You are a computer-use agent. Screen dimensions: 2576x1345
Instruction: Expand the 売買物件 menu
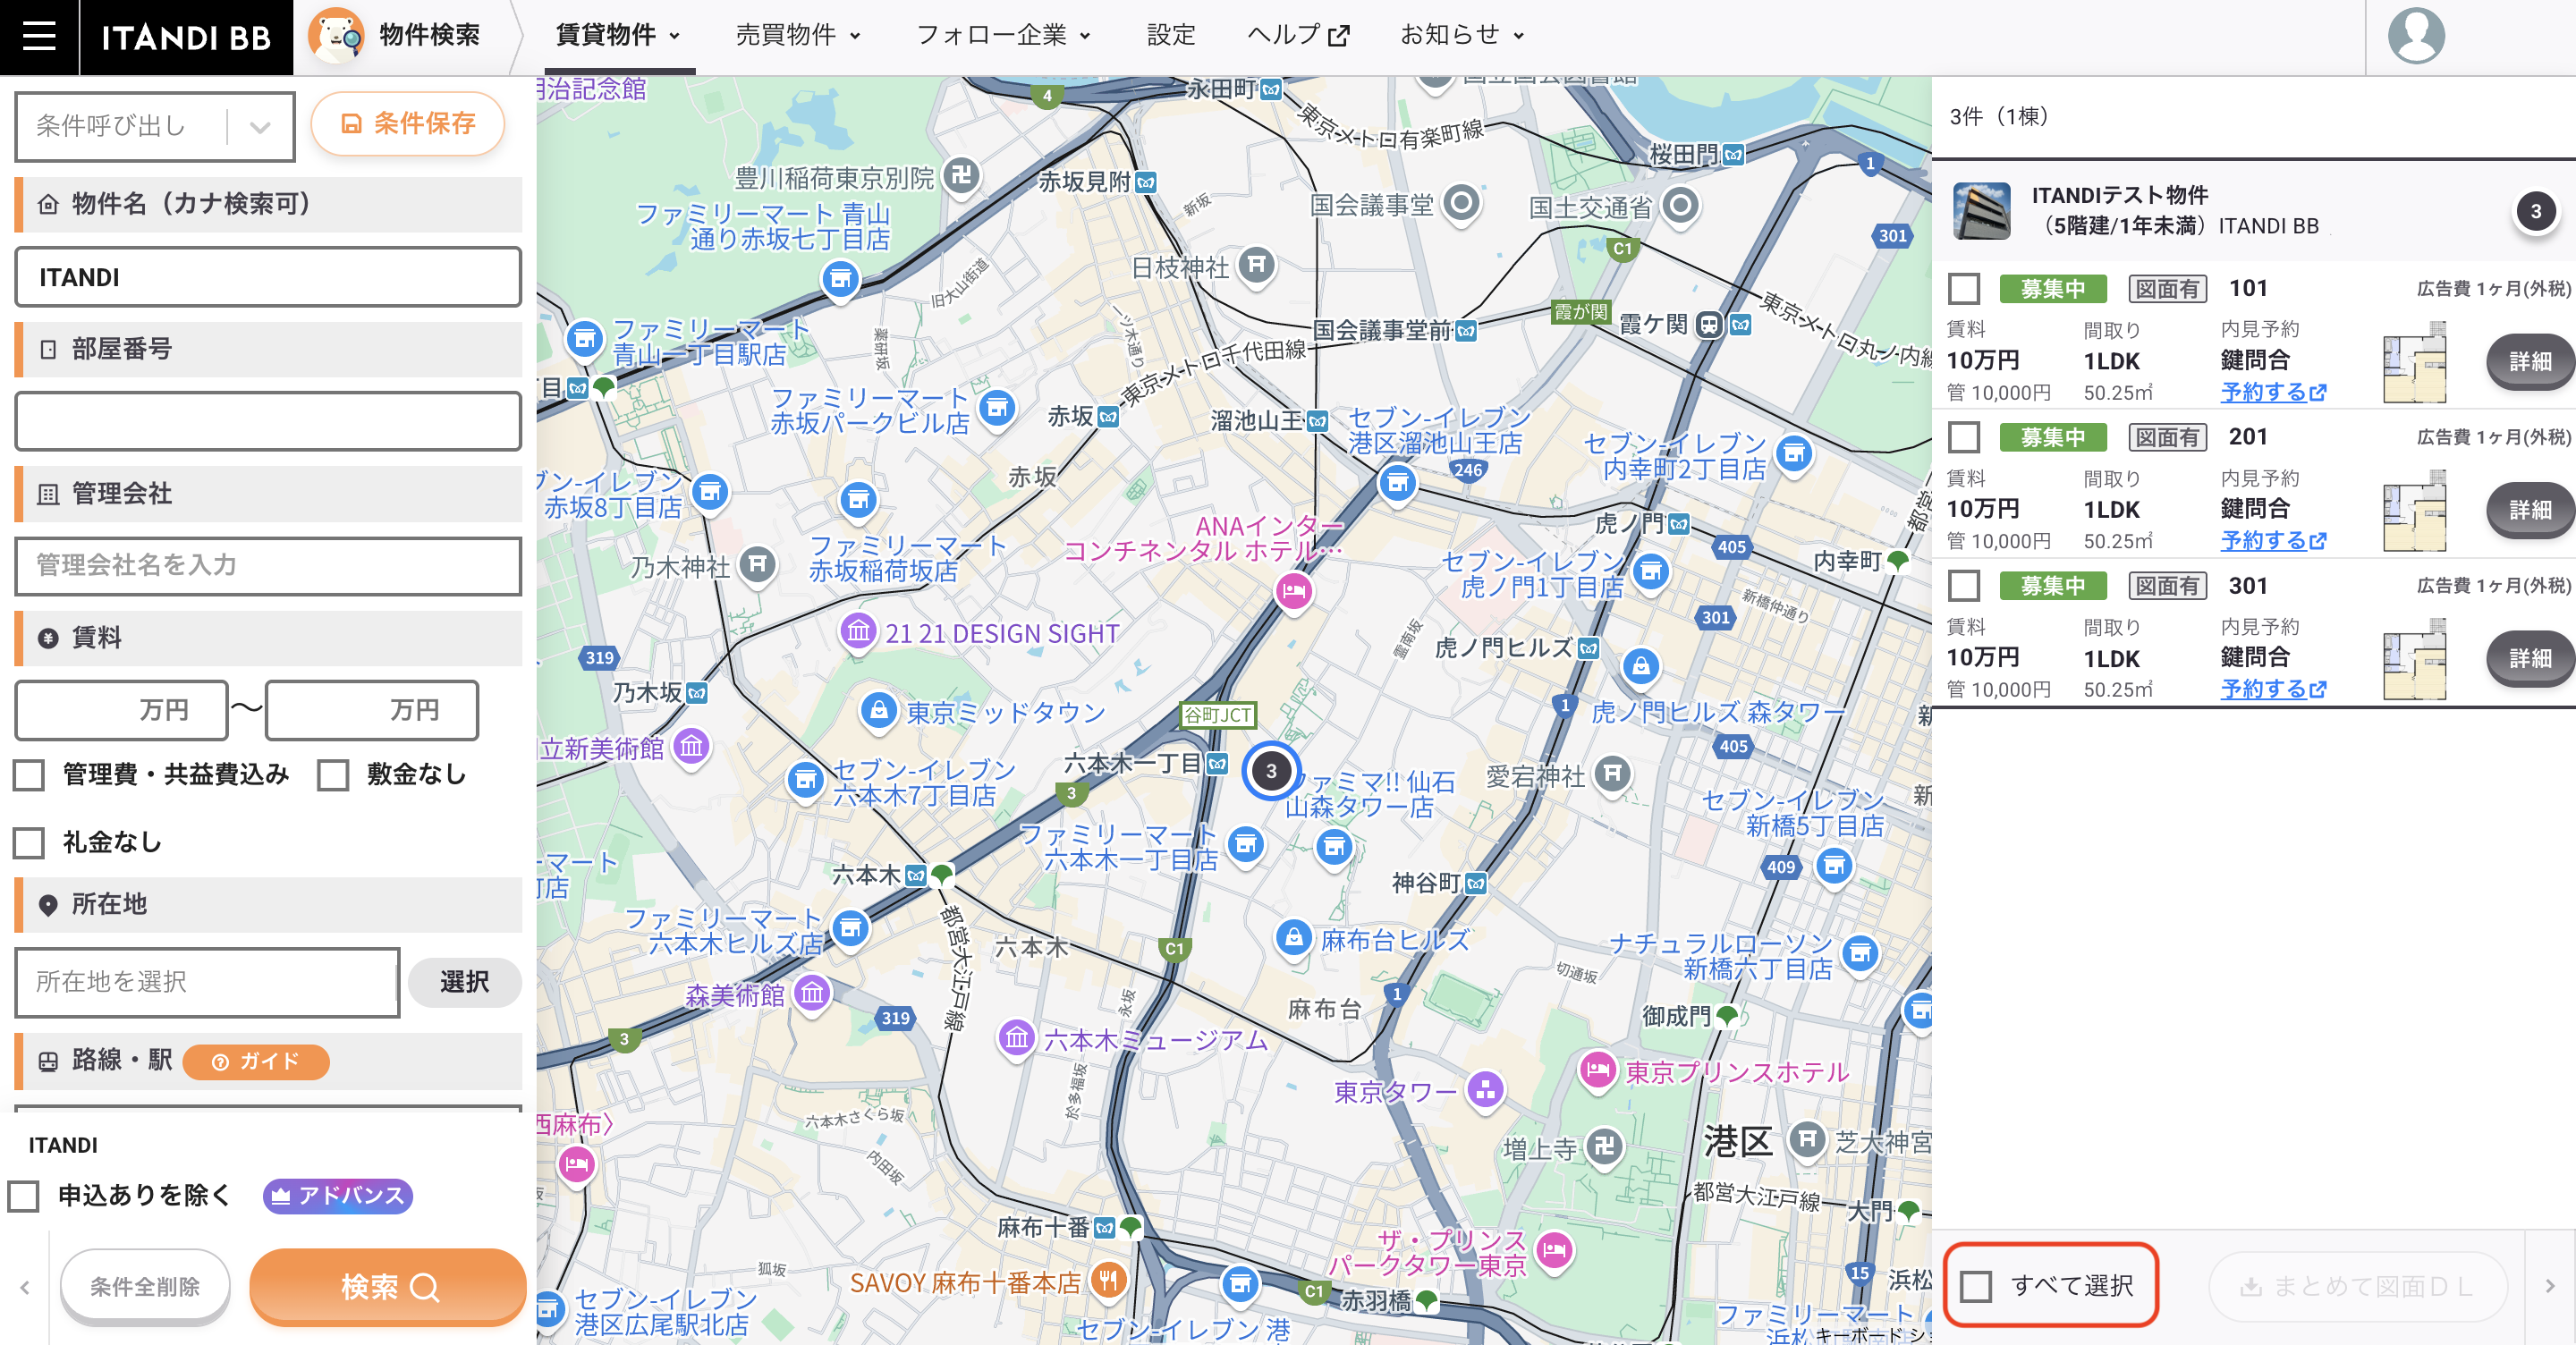798,36
